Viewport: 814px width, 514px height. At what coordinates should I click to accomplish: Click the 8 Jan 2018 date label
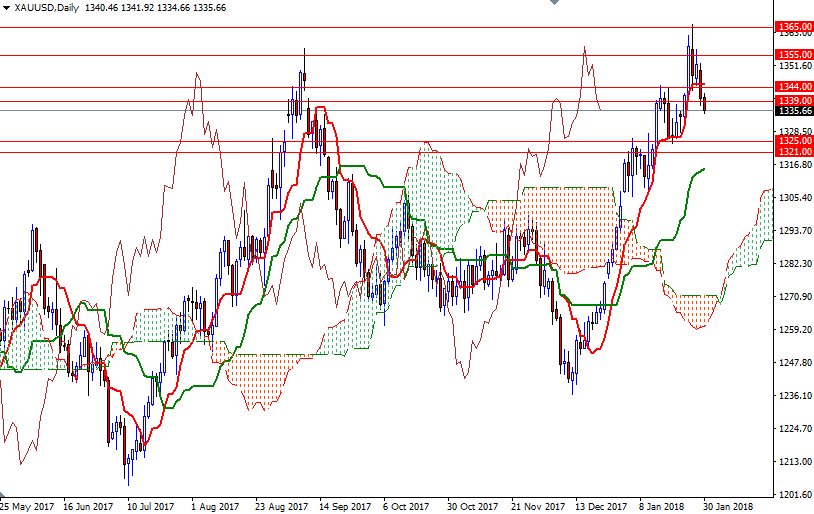tap(661, 506)
